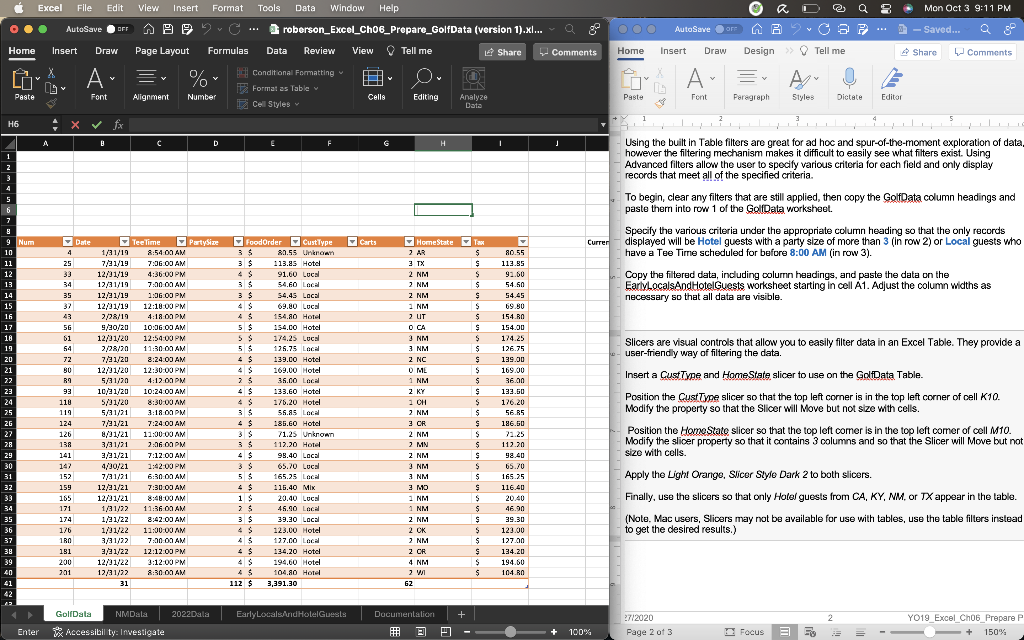Click the Save icon in Excel title bar
This screenshot has width=1024, height=640.
(x=168, y=29)
